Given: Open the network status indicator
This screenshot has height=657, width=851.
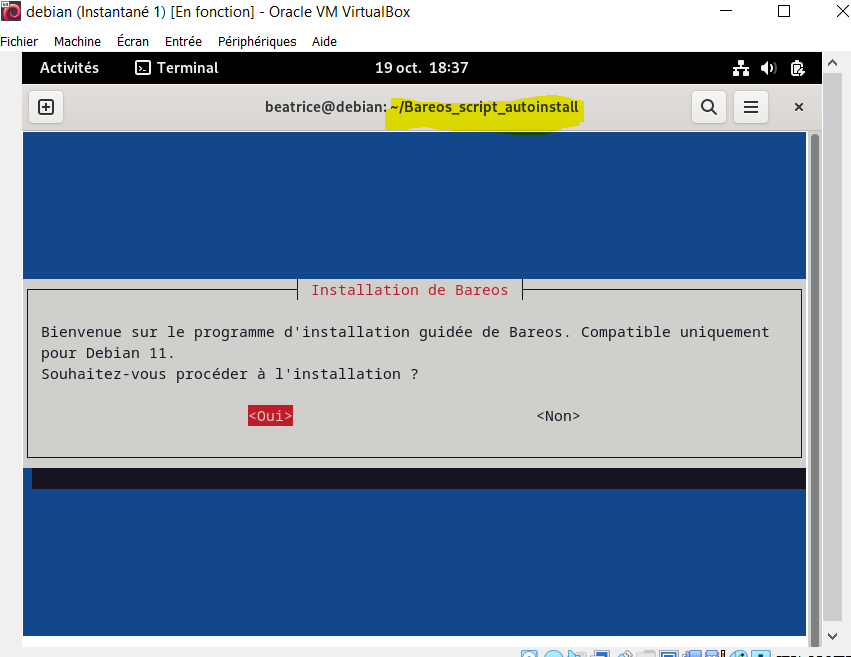Looking at the screenshot, I should coord(741,68).
